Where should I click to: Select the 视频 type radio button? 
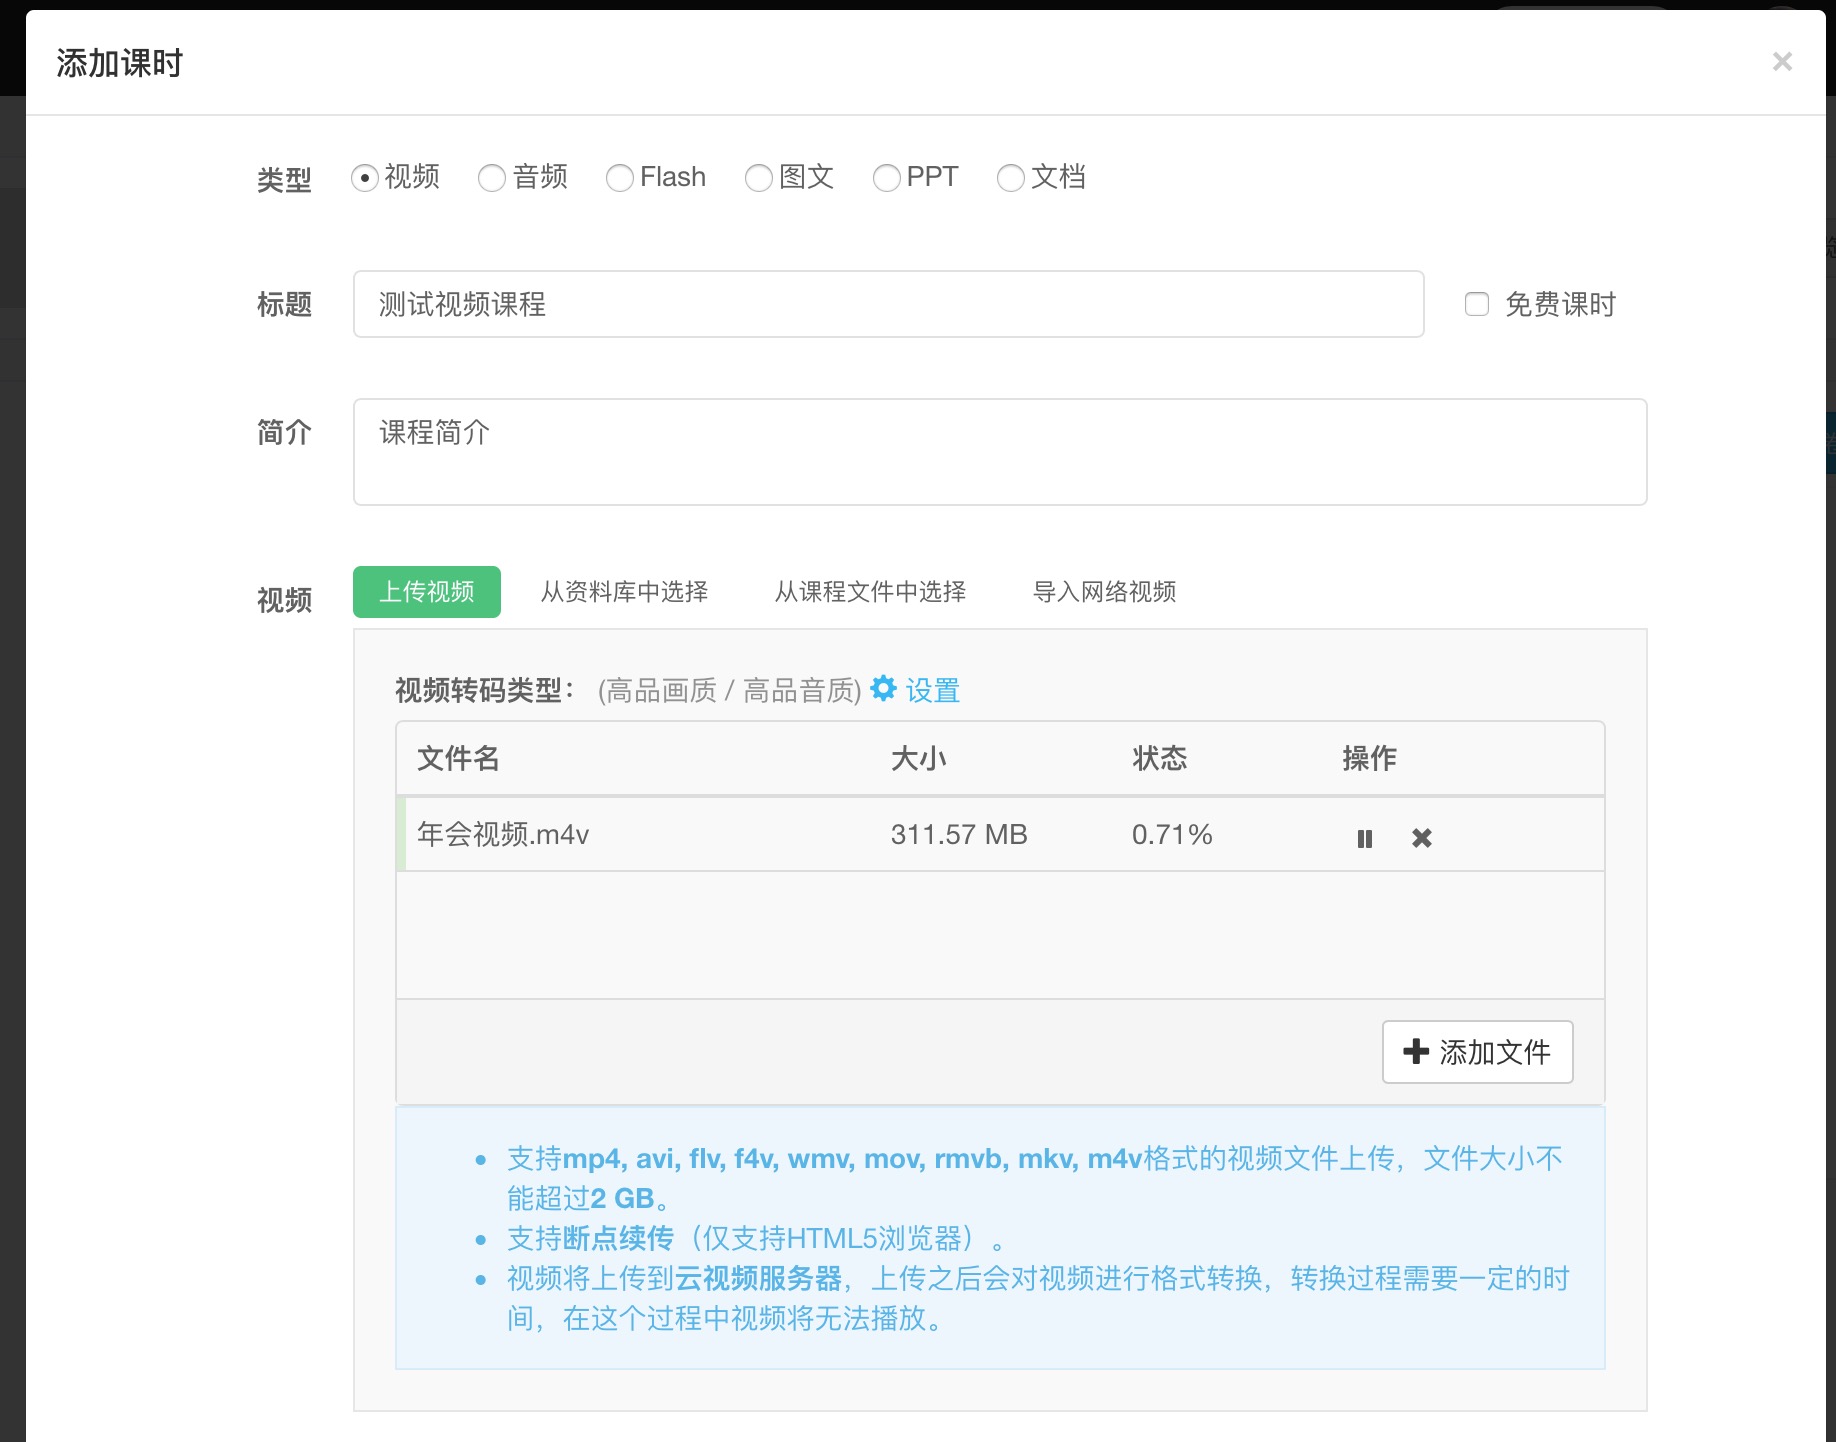[x=365, y=178]
